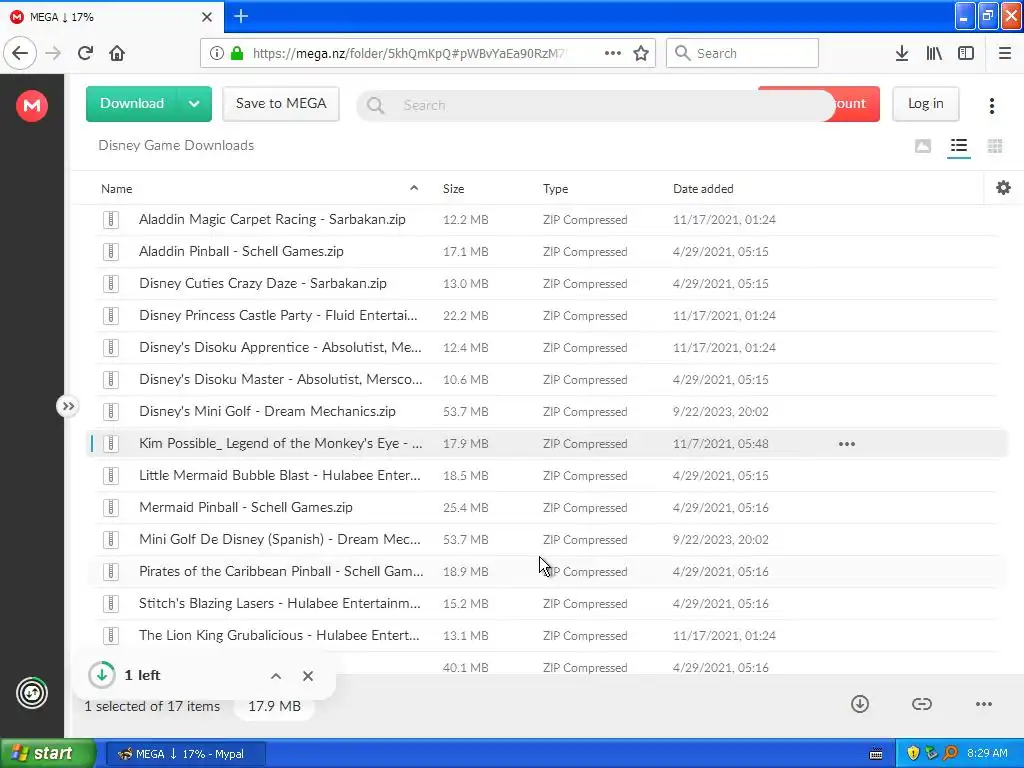Click the zip icon of Kim Possible row
Image resolution: width=1024 pixels, height=768 pixels.
[111, 443]
